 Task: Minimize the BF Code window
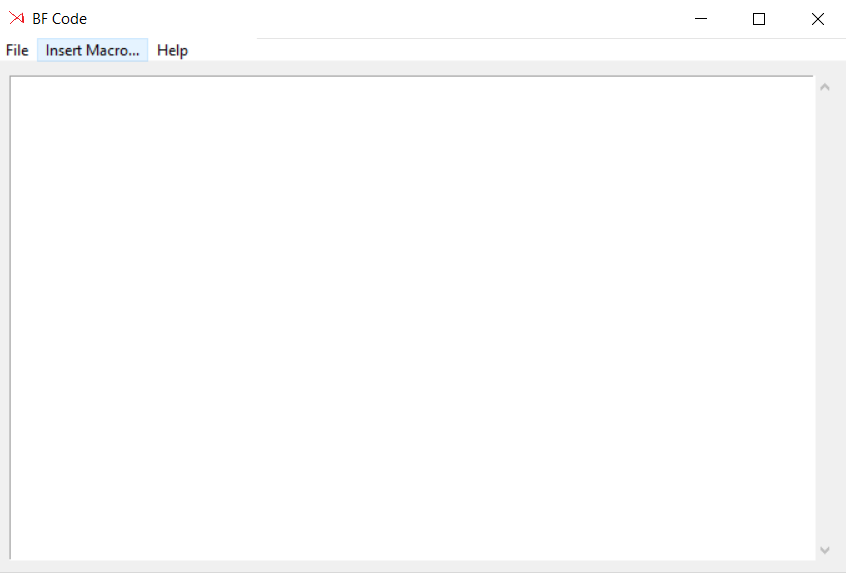tap(701, 19)
